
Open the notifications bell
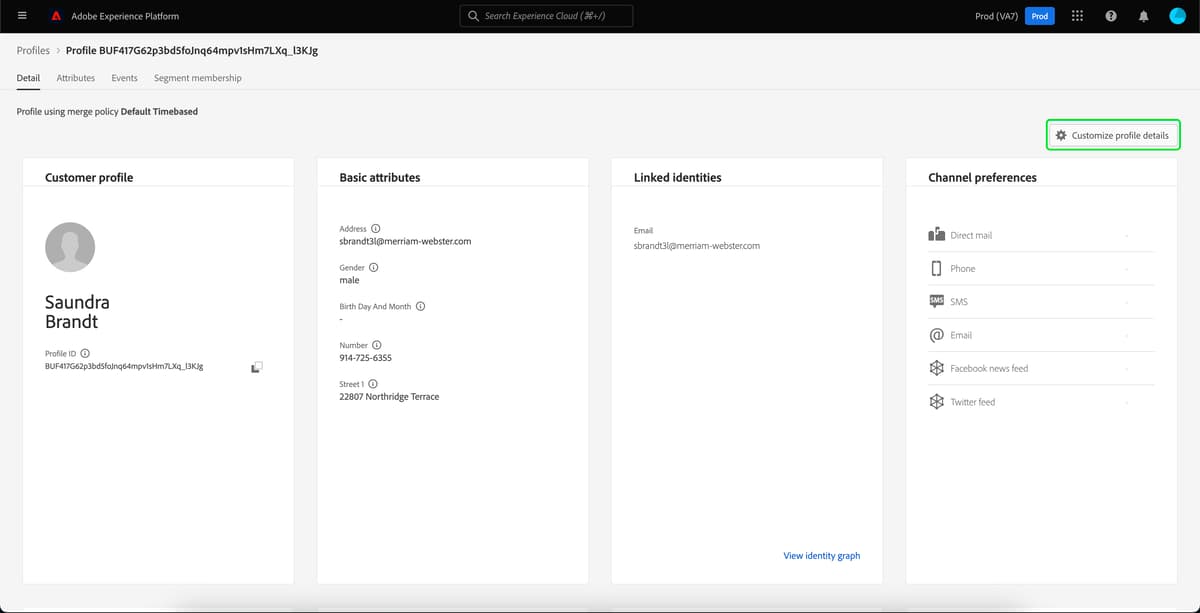pyautogui.click(x=1143, y=15)
